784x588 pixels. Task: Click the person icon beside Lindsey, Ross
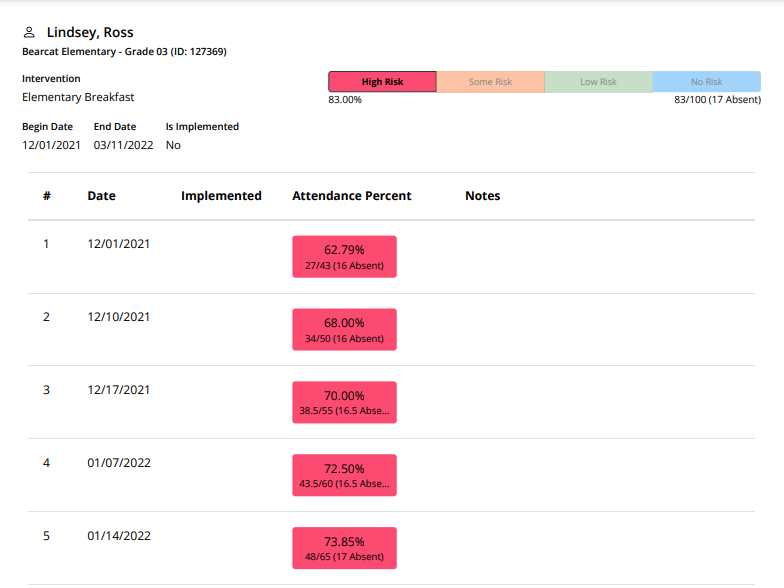pos(29,33)
